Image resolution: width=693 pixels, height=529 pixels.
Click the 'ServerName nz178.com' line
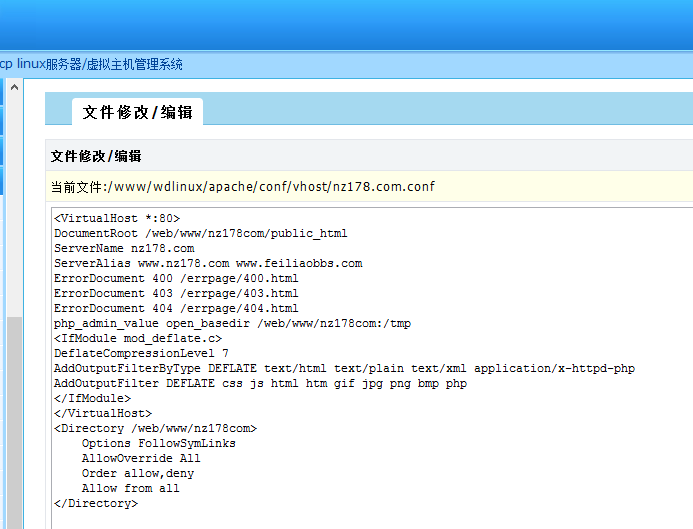pyautogui.click(x=124, y=248)
